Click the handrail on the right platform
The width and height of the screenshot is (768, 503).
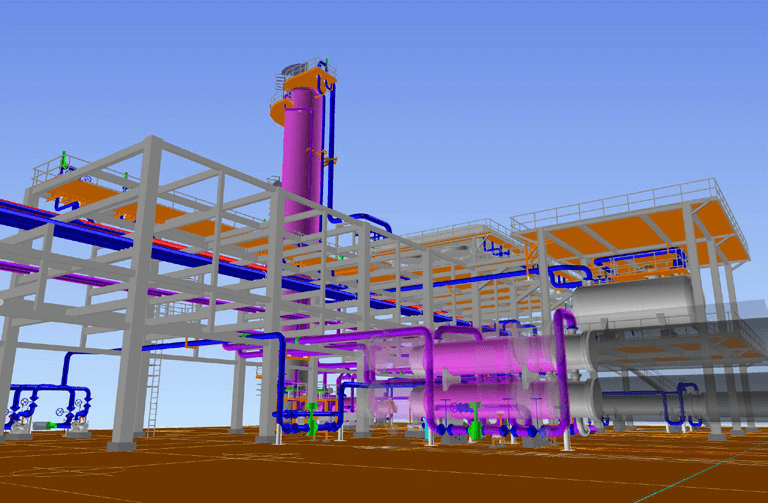(x=620, y=197)
